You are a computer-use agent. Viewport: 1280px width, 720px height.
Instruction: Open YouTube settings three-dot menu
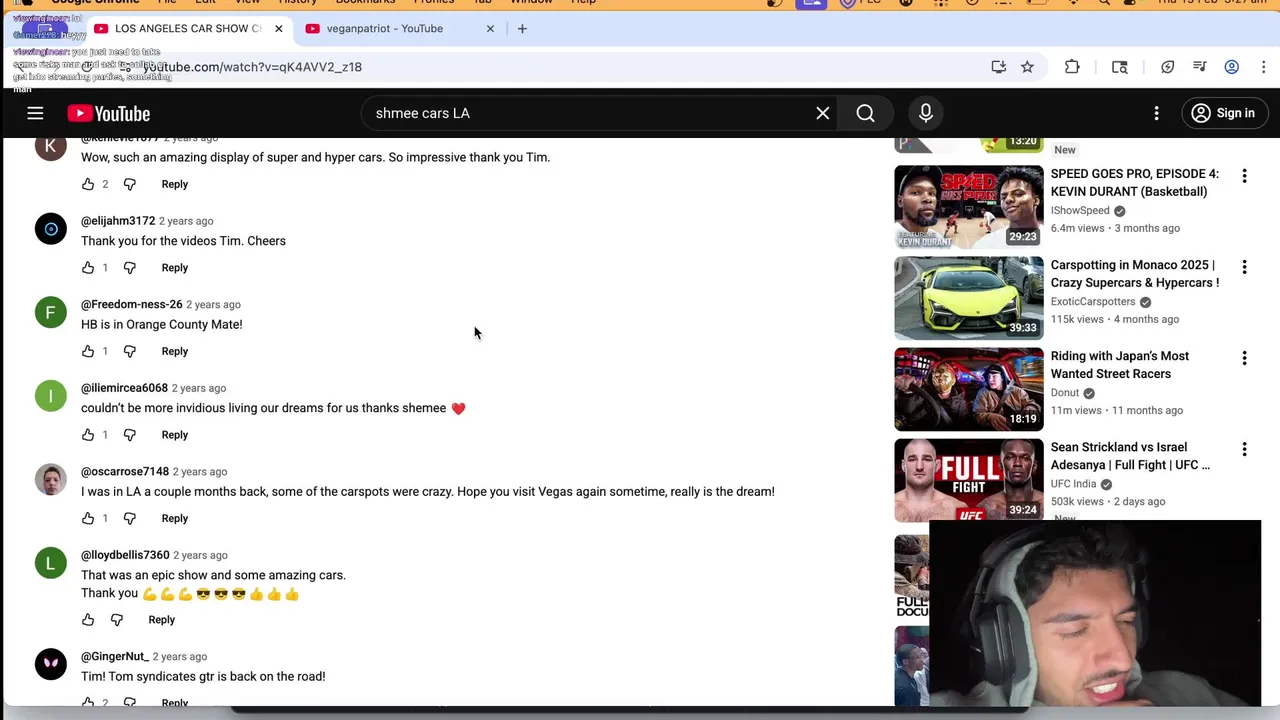[x=1156, y=113]
